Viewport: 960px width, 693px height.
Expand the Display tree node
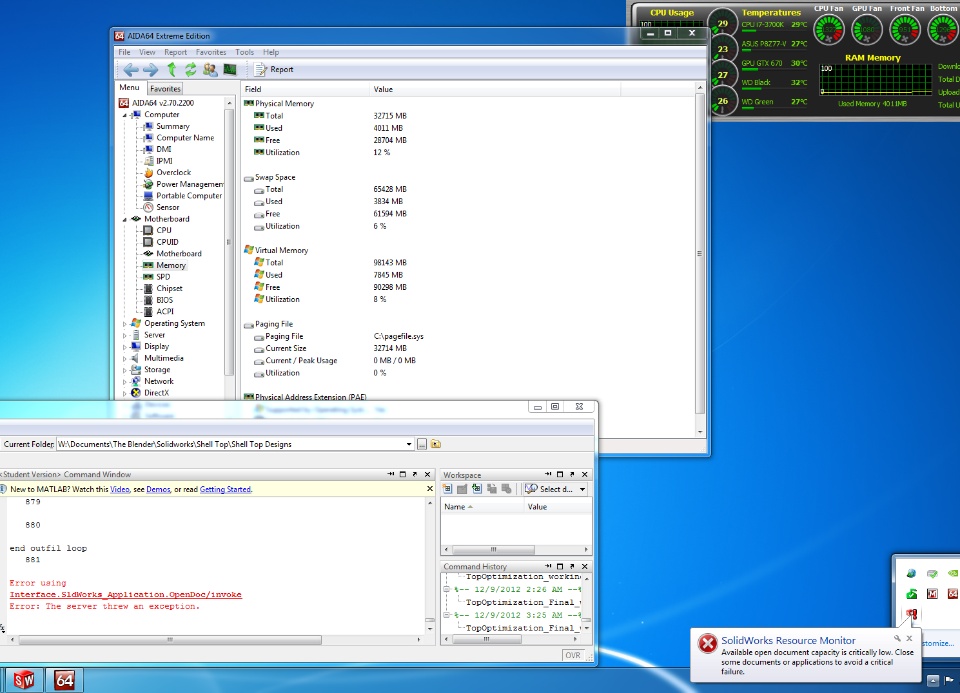point(125,346)
